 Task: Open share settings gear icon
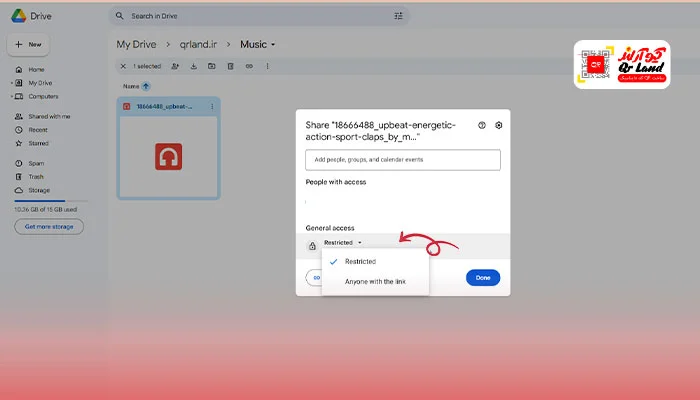(499, 125)
